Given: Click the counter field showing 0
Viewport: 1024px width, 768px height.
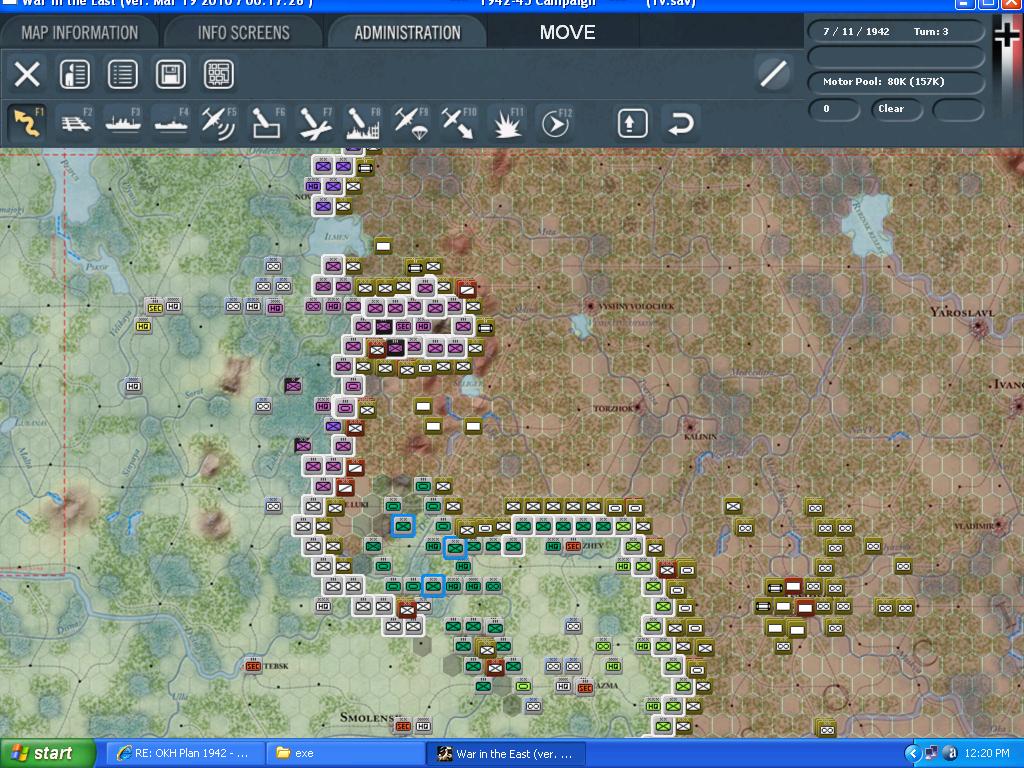Looking at the screenshot, I should 833,109.
